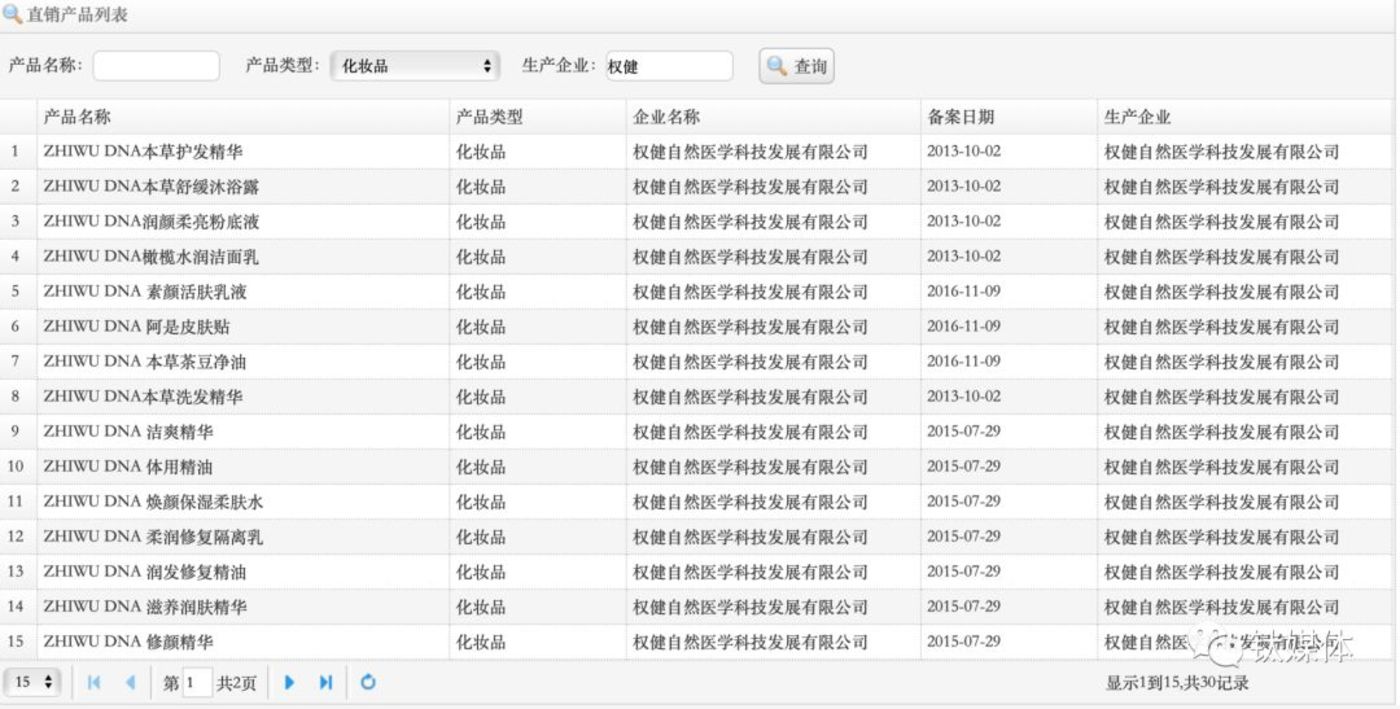Viewport: 1400px width, 709px height.
Task: Click the 生产企业 field containing 权健
Action: pos(670,66)
